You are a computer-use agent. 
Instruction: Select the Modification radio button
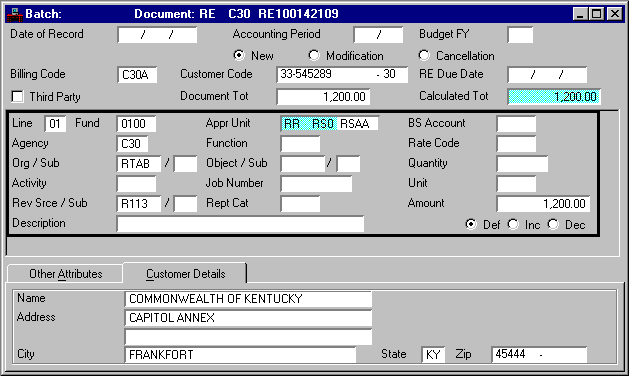click(314, 55)
